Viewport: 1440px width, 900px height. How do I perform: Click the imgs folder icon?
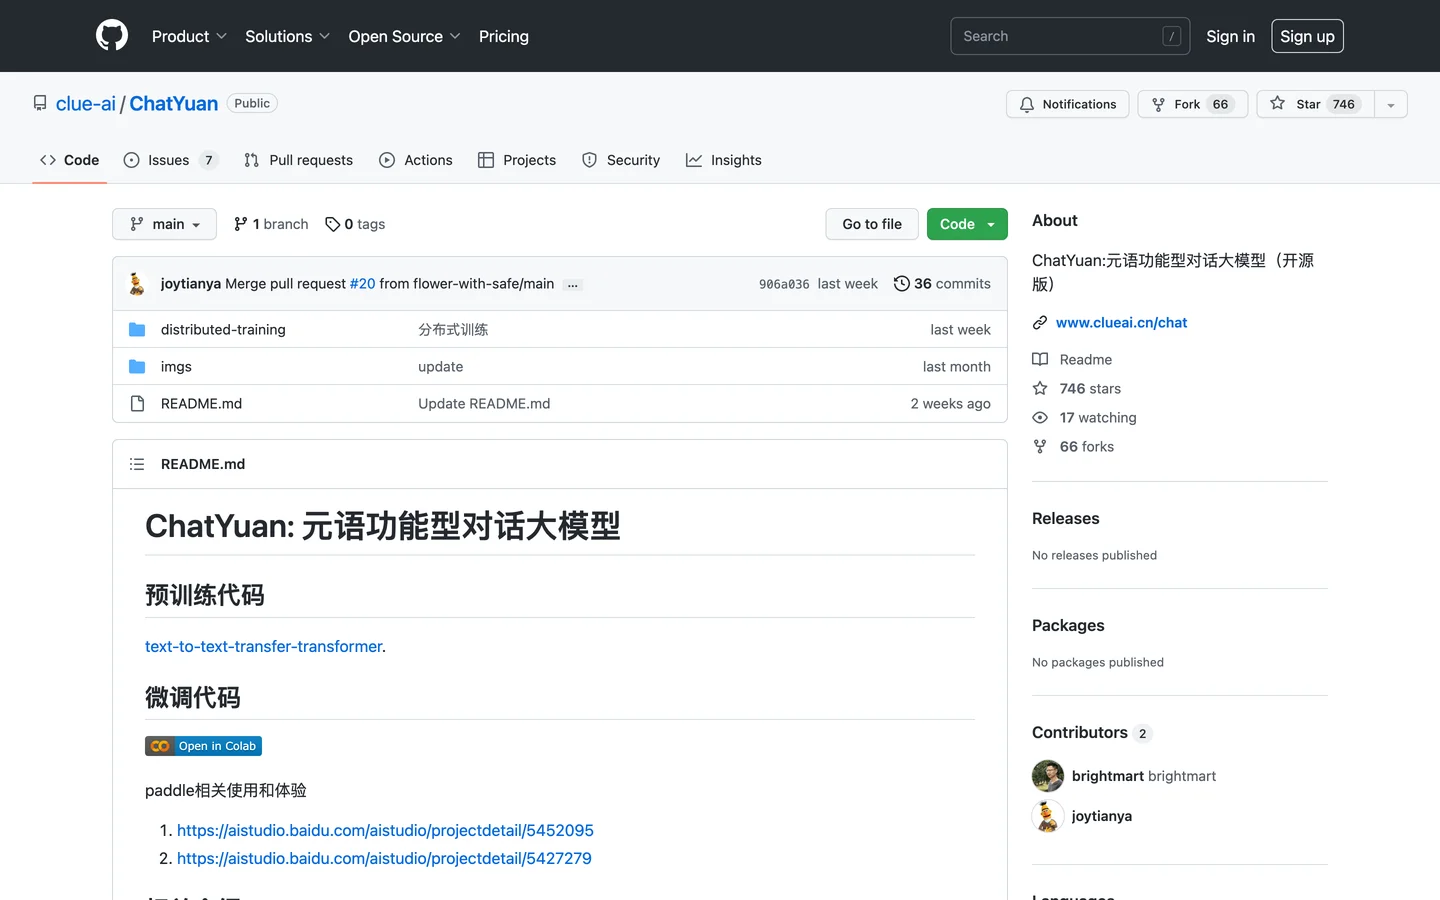click(137, 366)
